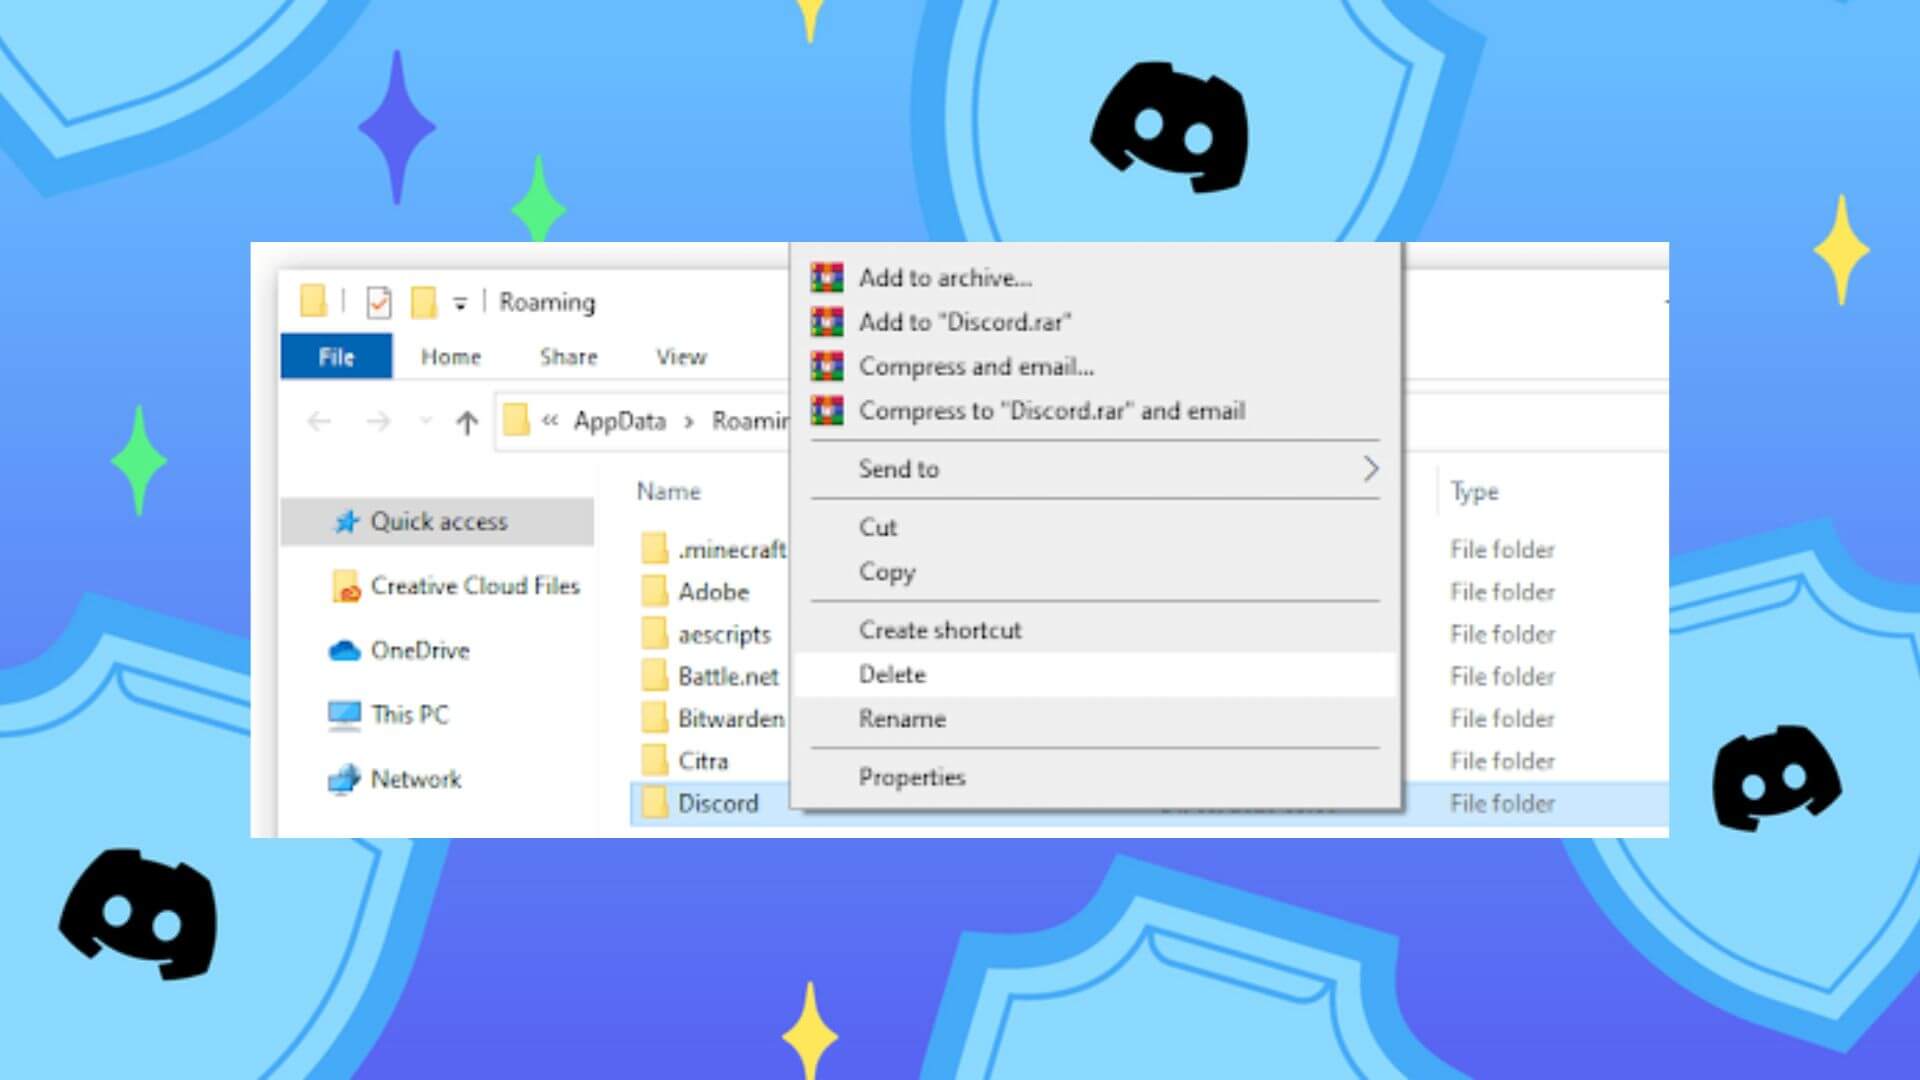Image resolution: width=1920 pixels, height=1080 pixels.
Task: Open the quick access toolbar dropdown arrow
Action: tap(460, 303)
